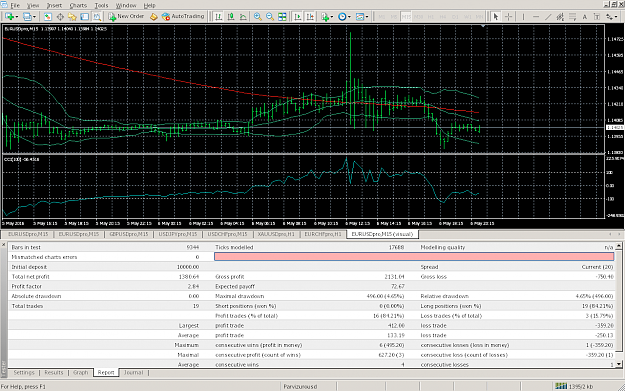The height and width of the screenshot is (391, 625).
Task: Switch chart to bar chart mode
Action: tap(218, 17)
